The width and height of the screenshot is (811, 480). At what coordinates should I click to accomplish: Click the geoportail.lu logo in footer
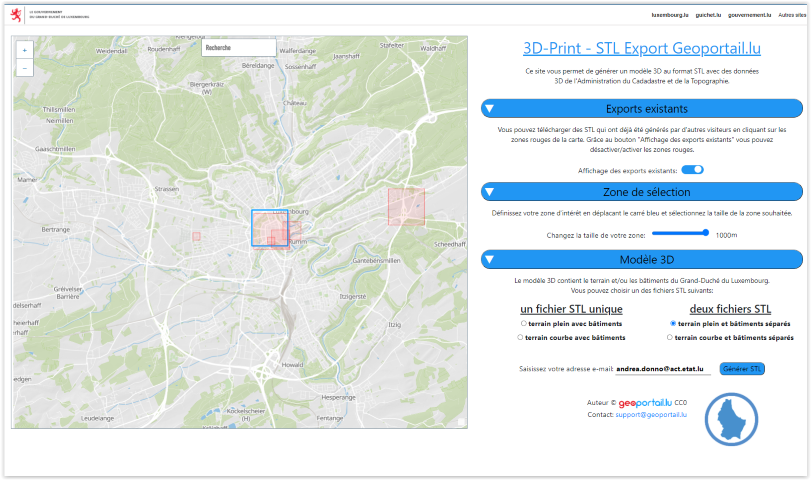(646, 402)
